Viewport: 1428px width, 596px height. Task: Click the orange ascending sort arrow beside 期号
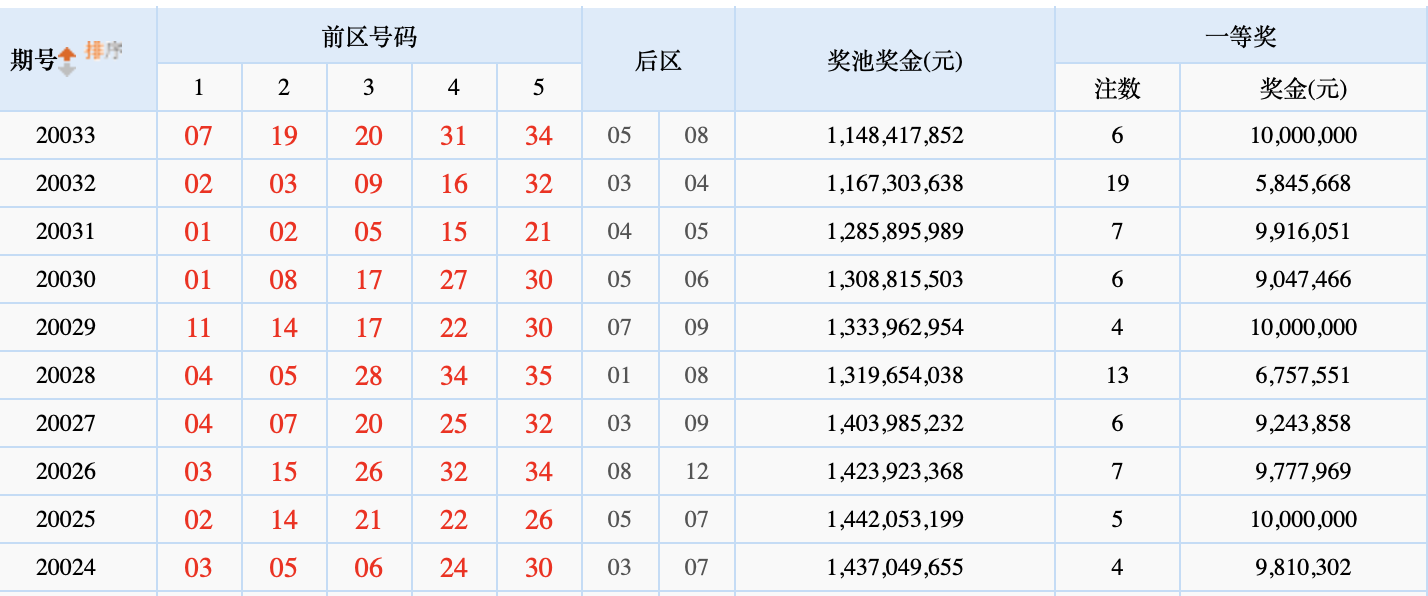tap(67, 54)
